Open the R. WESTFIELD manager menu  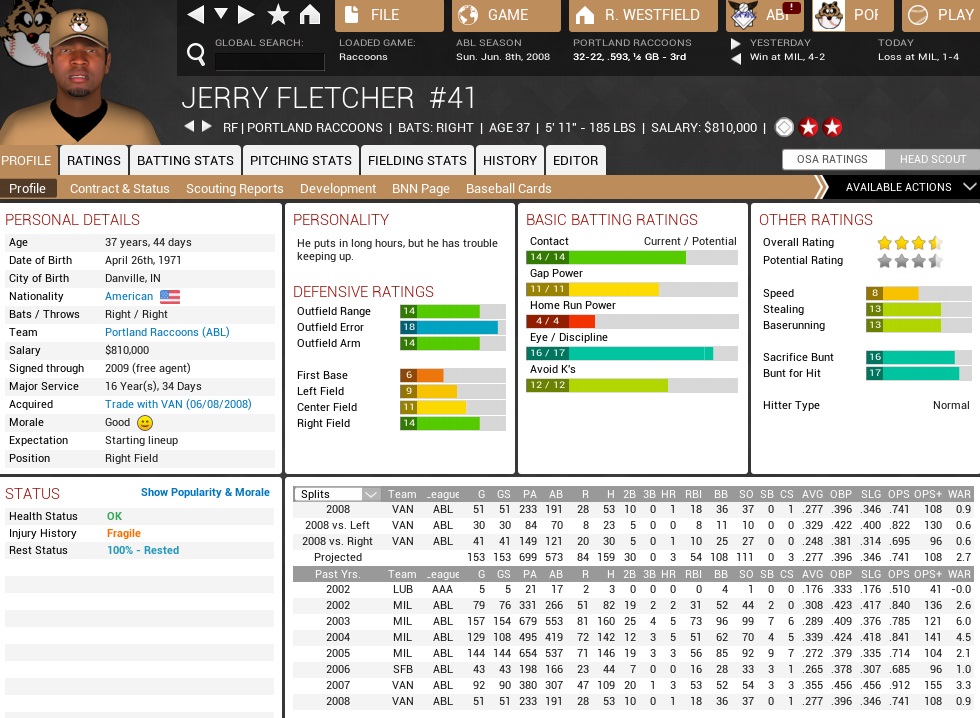point(642,15)
